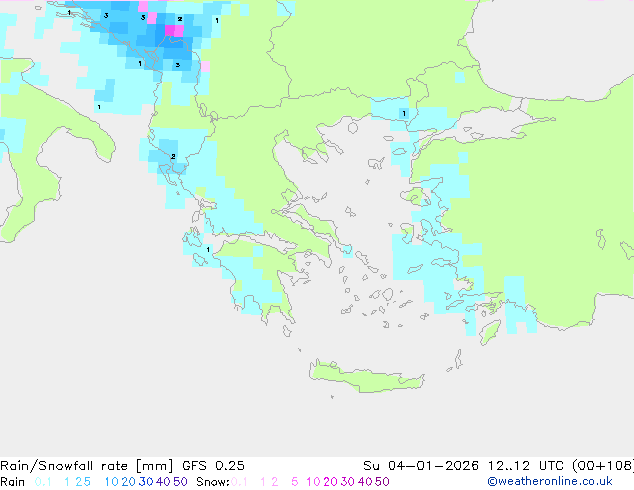This screenshot has height=490, width=634.
Task: Click the rain value '2' on Albanian coast
Action: [173, 156]
